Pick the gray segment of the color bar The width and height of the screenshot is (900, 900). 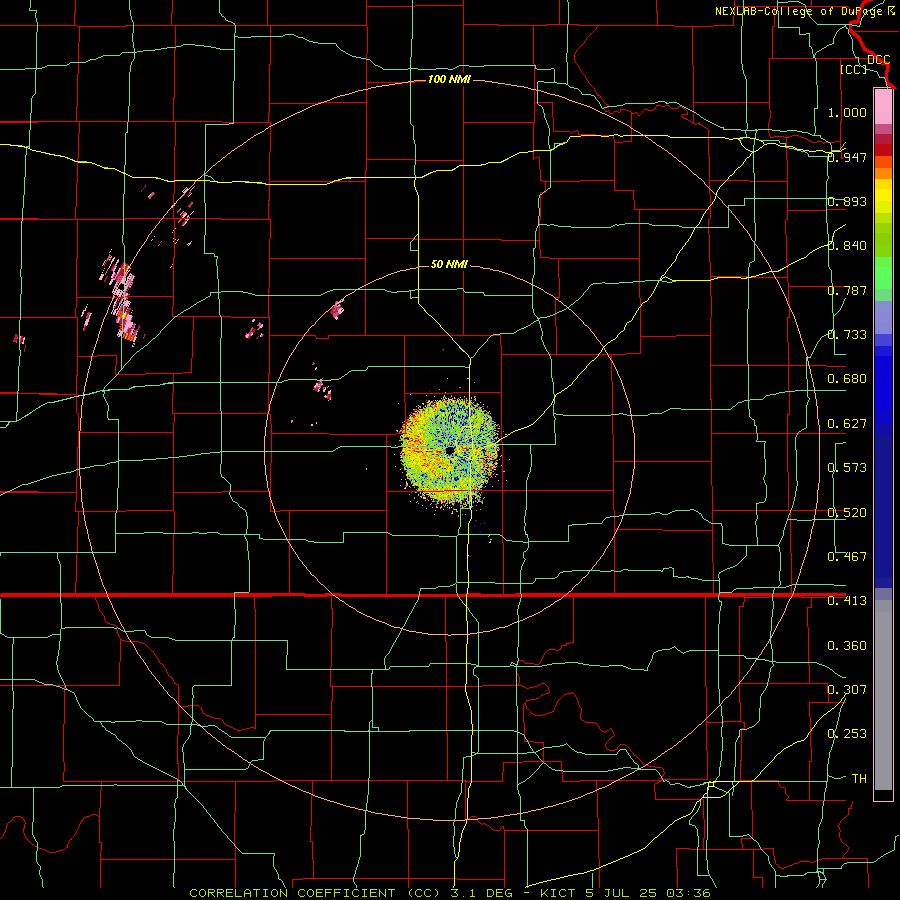883,695
